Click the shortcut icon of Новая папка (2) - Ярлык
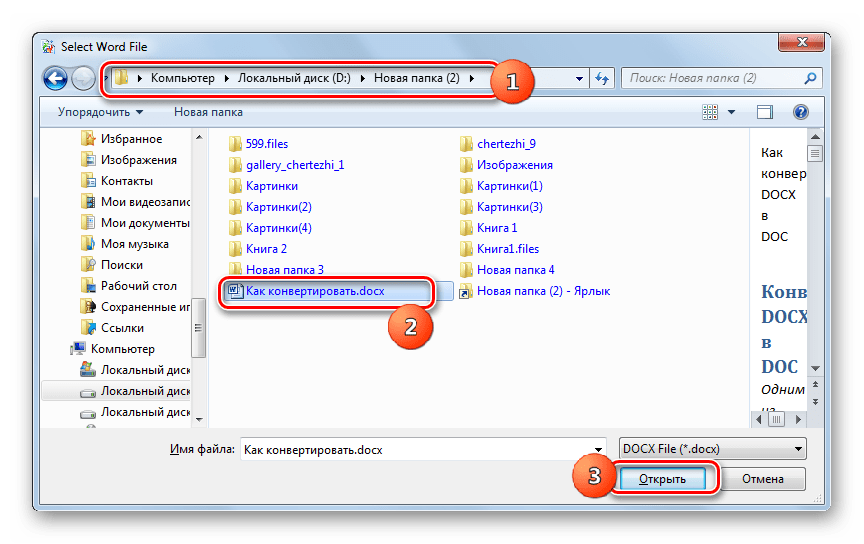The width and height of the screenshot is (864, 544). click(466, 291)
